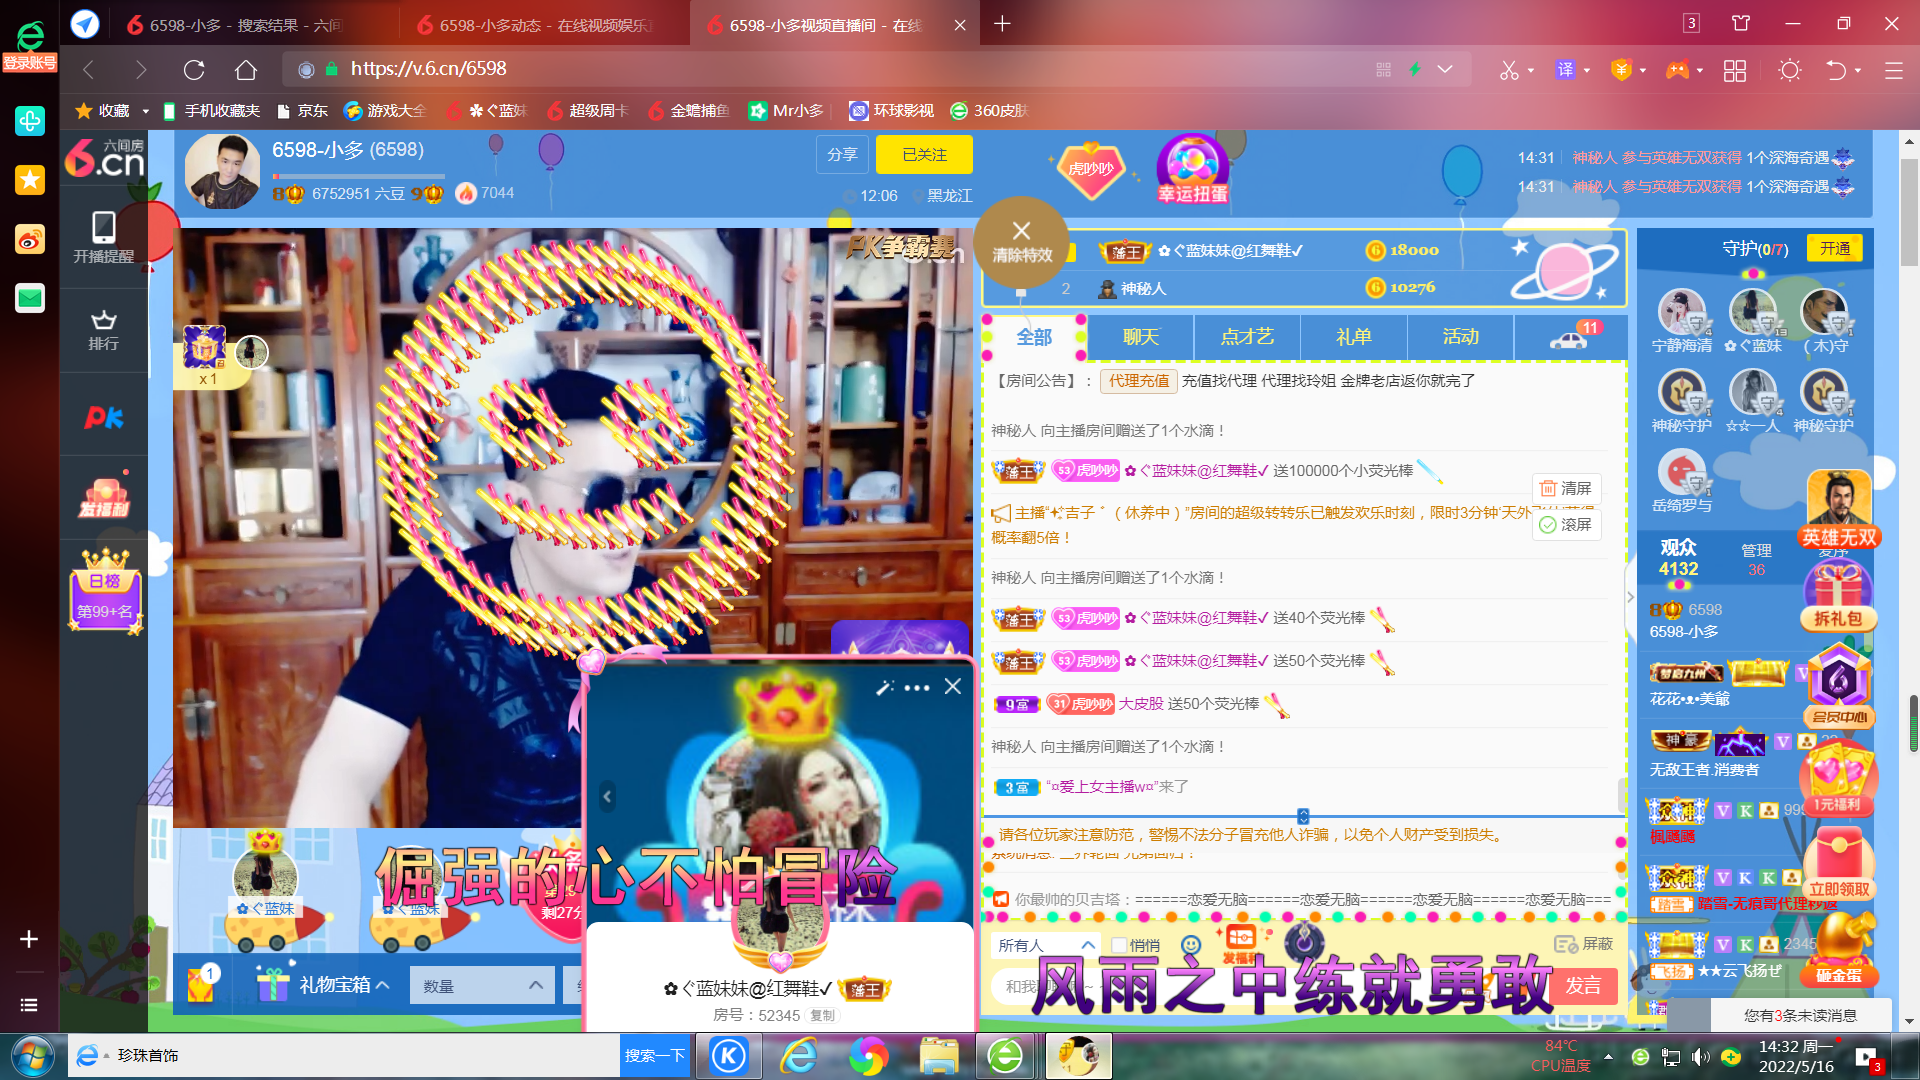The width and height of the screenshot is (1920, 1080).
Task: Open the 会员中心 member center icon
Action: click(x=1839, y=685)
